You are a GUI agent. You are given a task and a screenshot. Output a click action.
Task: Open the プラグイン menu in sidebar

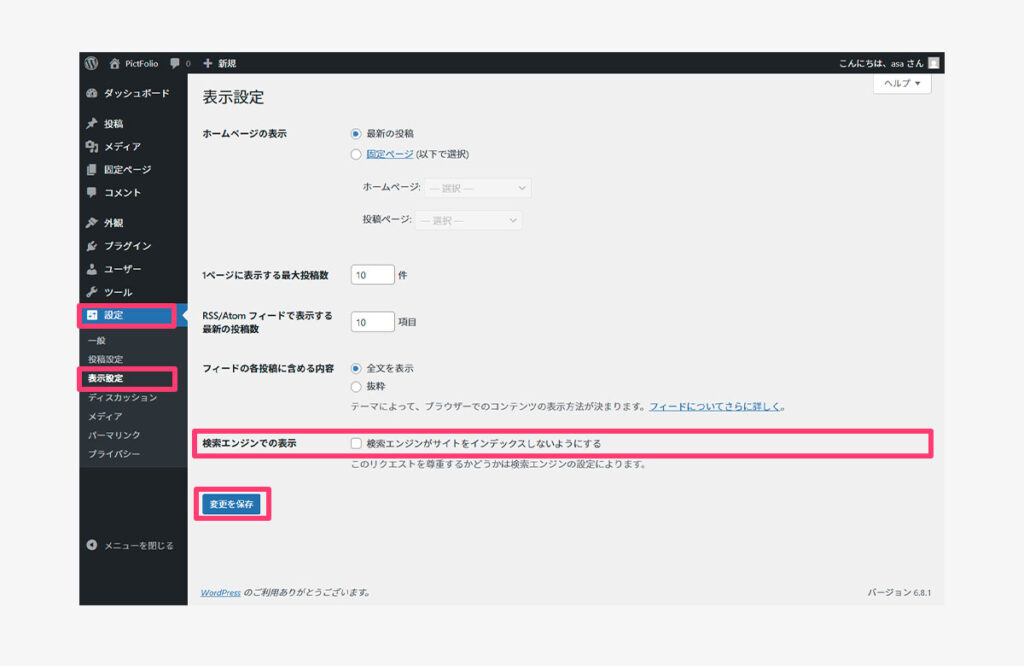pos(127,246)
